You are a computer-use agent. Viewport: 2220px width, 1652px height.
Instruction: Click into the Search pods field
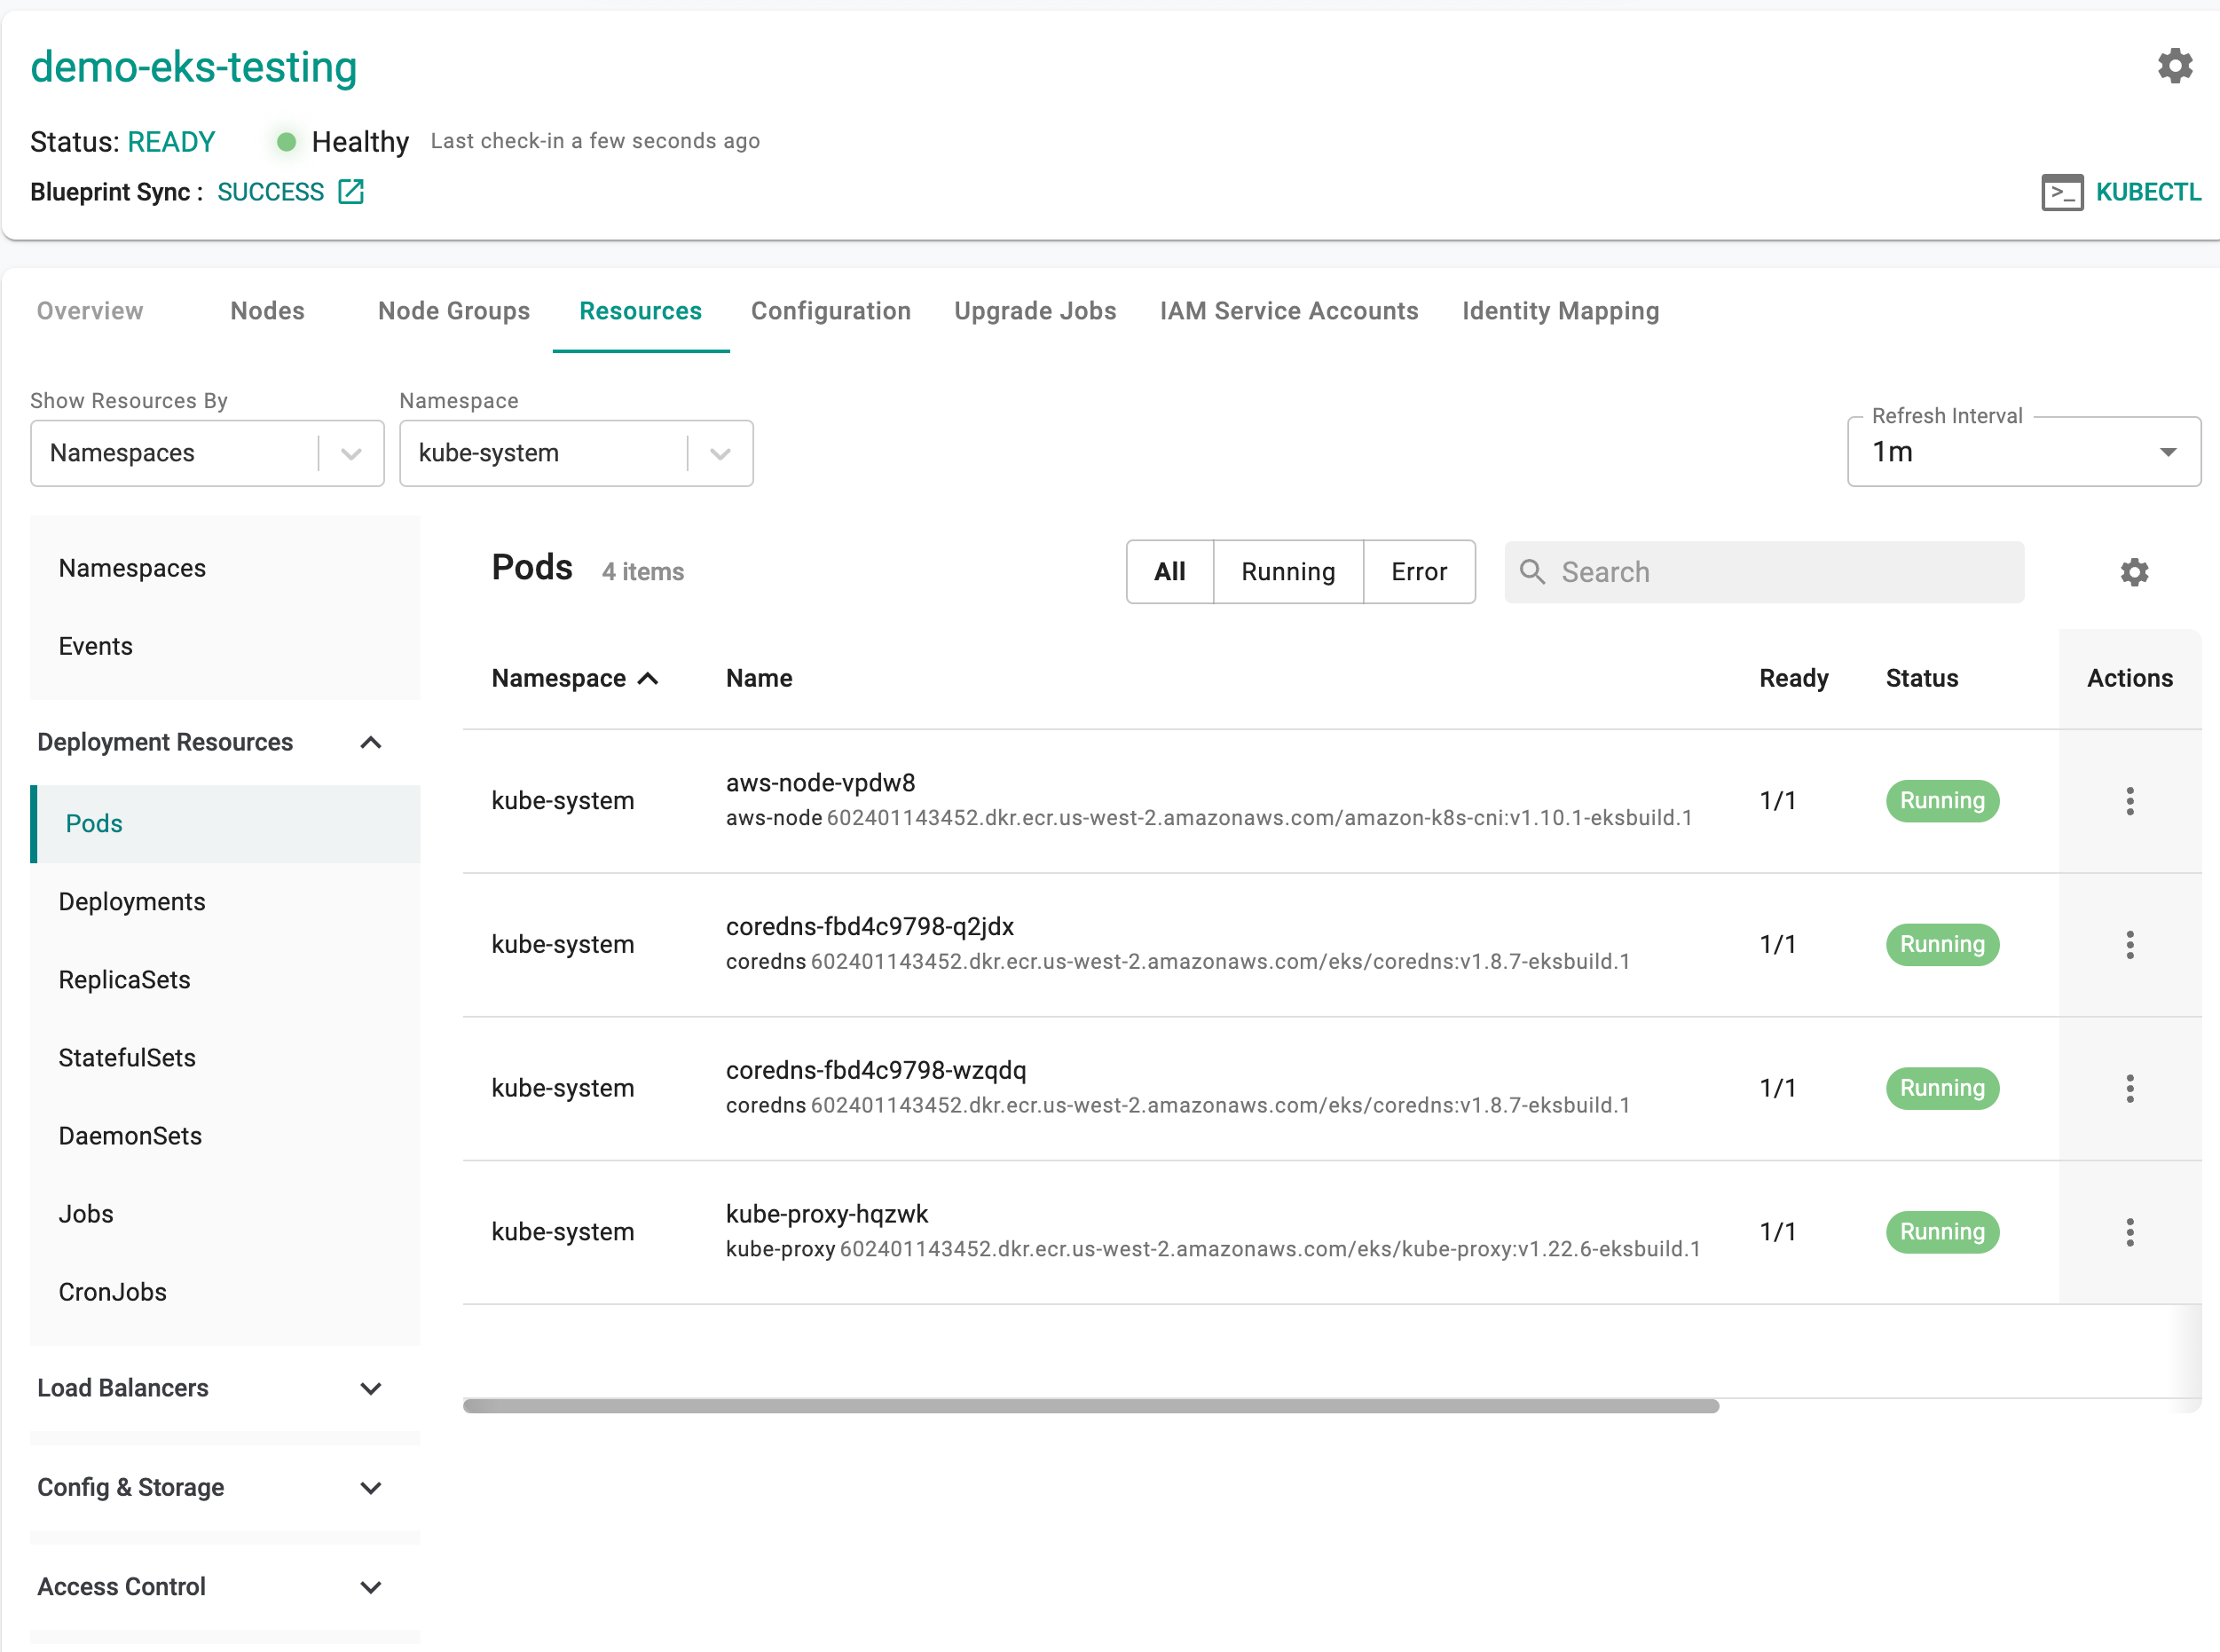[x=1764, y=572]
